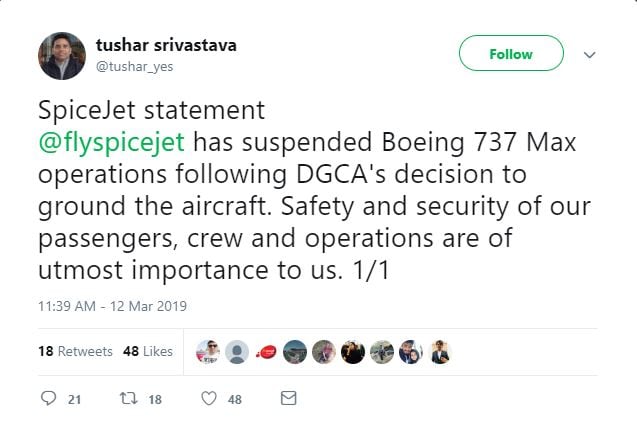View the 18 Retweets list

coord(61,351)
